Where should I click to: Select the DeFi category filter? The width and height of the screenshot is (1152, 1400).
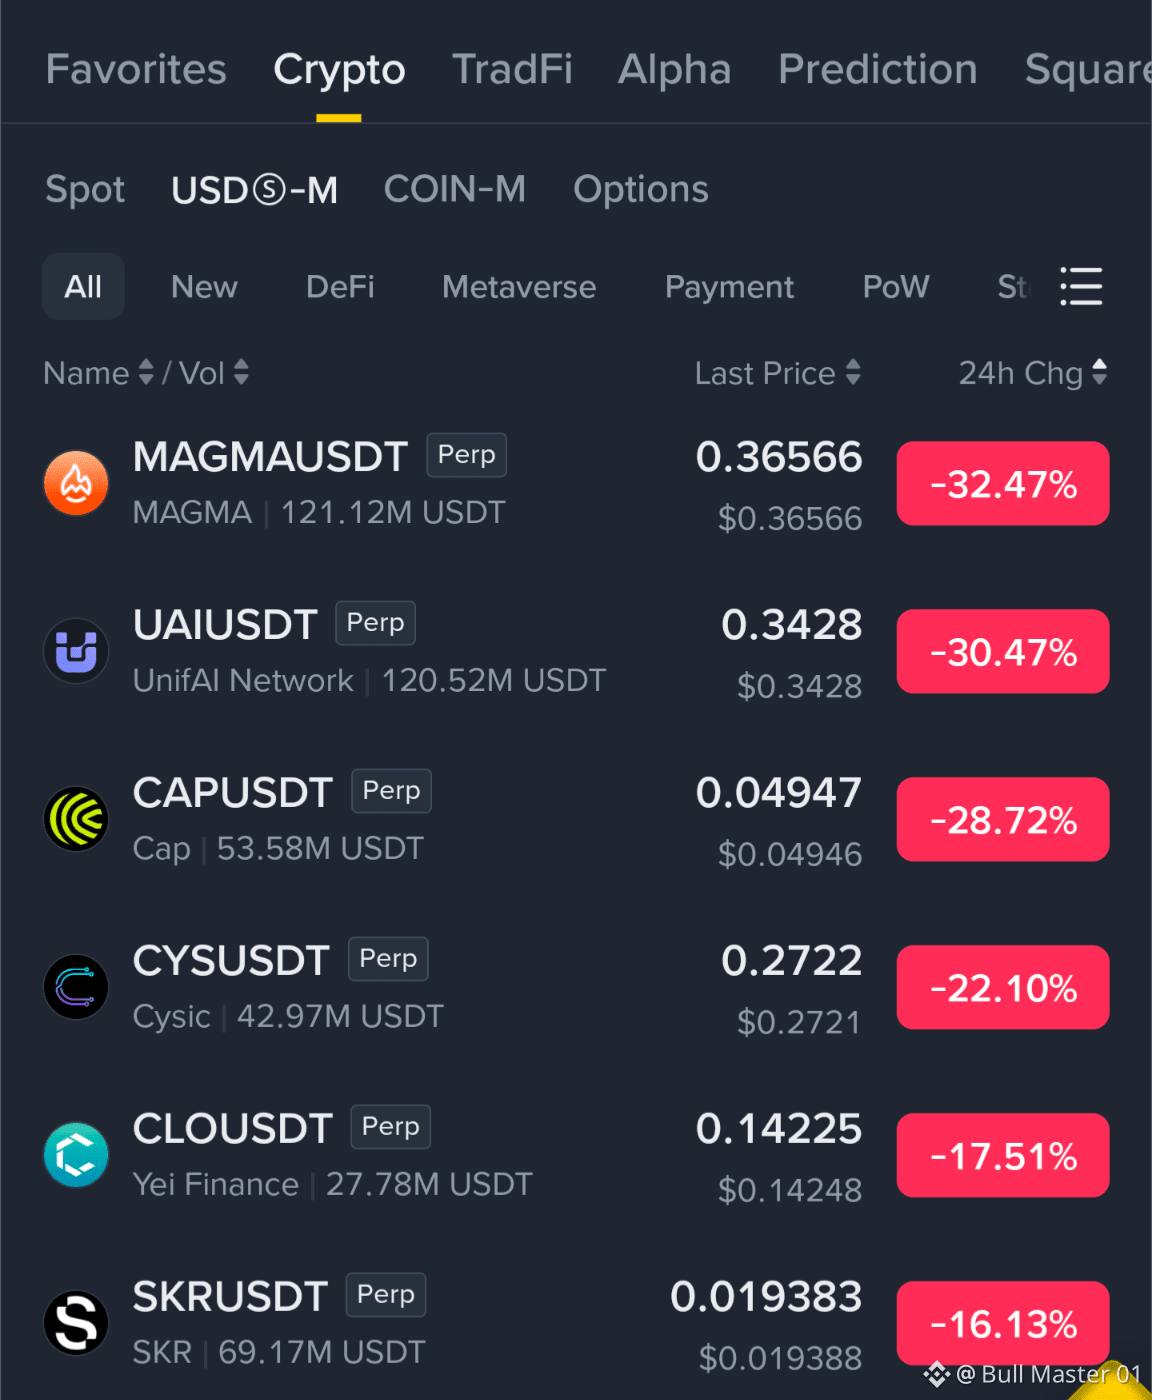[x=340, y=287]
